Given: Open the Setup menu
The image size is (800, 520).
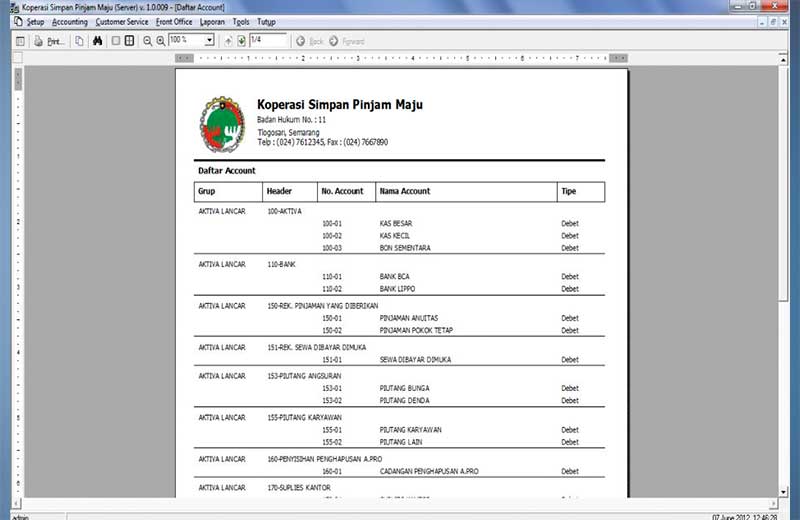Looking at the screenshot, I should coord(35,21).
